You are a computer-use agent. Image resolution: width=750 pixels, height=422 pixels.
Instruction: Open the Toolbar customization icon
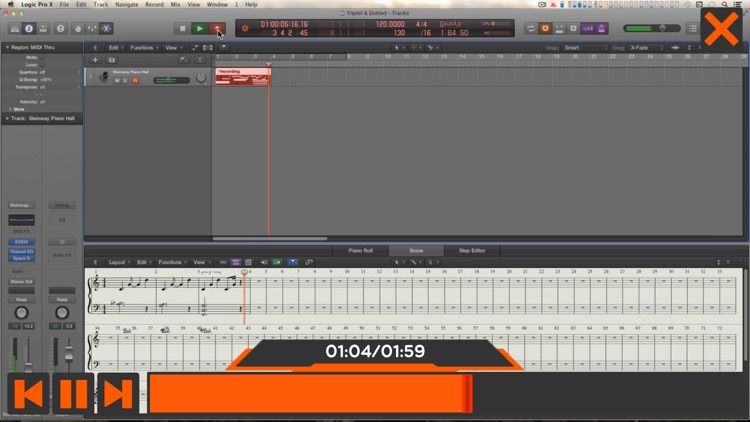43,29
